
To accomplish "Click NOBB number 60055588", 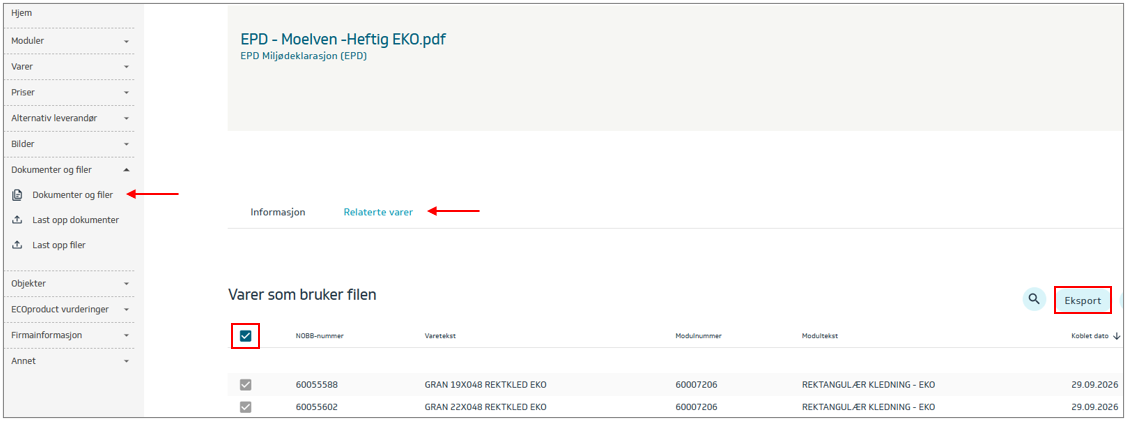I will (317, 384).
